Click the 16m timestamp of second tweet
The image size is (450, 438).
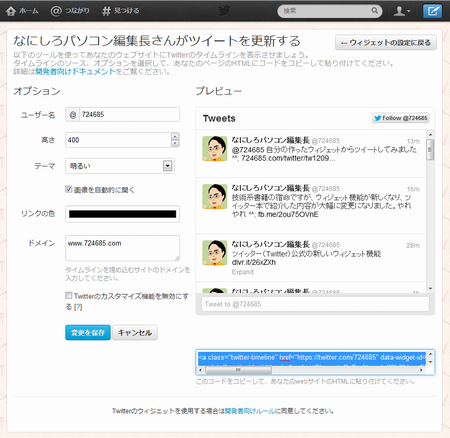click(413, 189)
